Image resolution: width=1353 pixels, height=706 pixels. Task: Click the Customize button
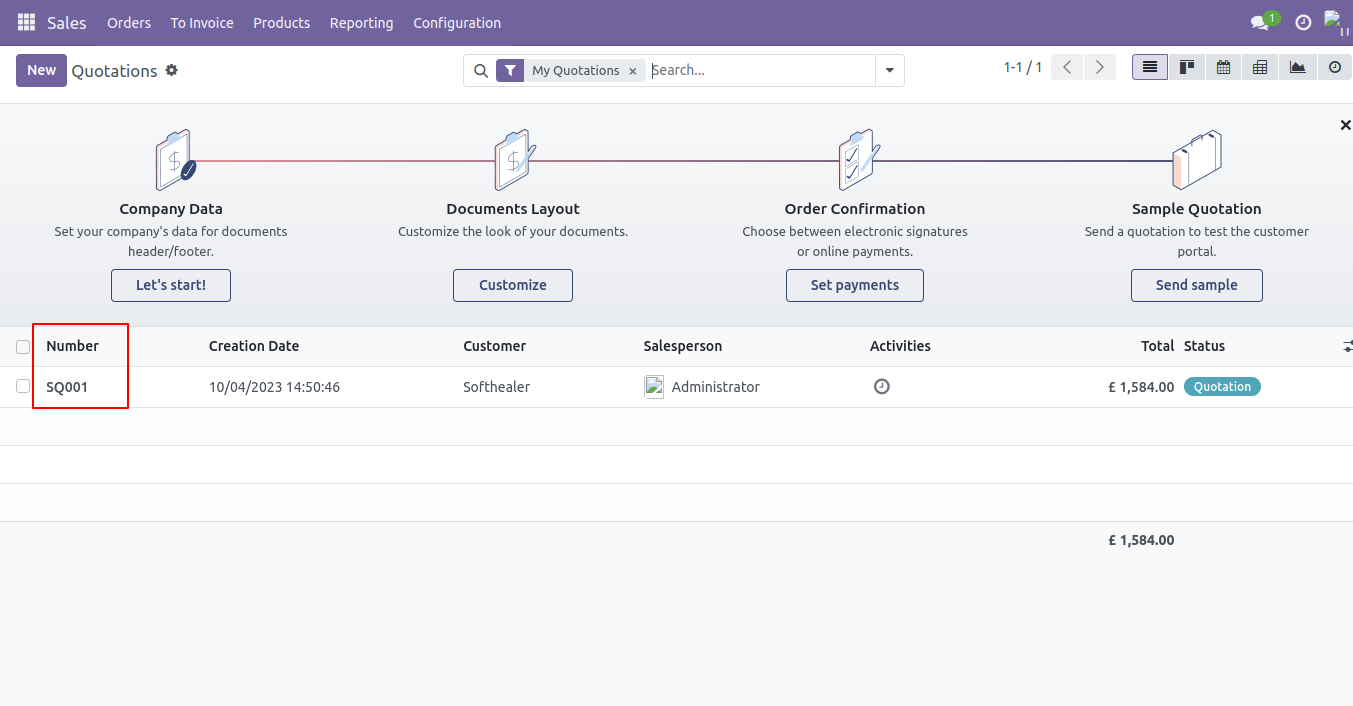tap(513, 285)
